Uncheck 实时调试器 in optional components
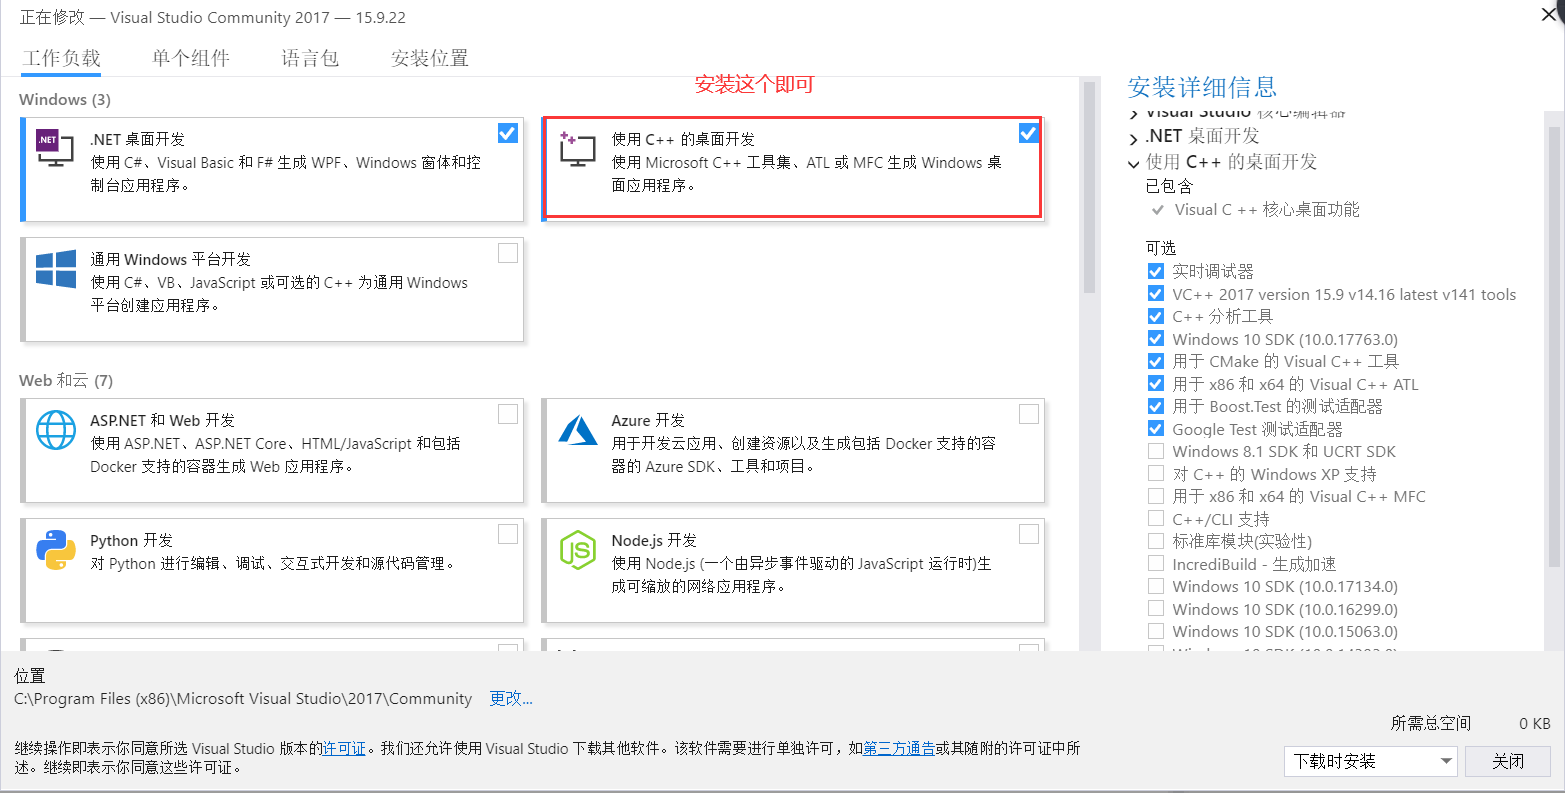 pyautogui.click(x=1156, y=270)
